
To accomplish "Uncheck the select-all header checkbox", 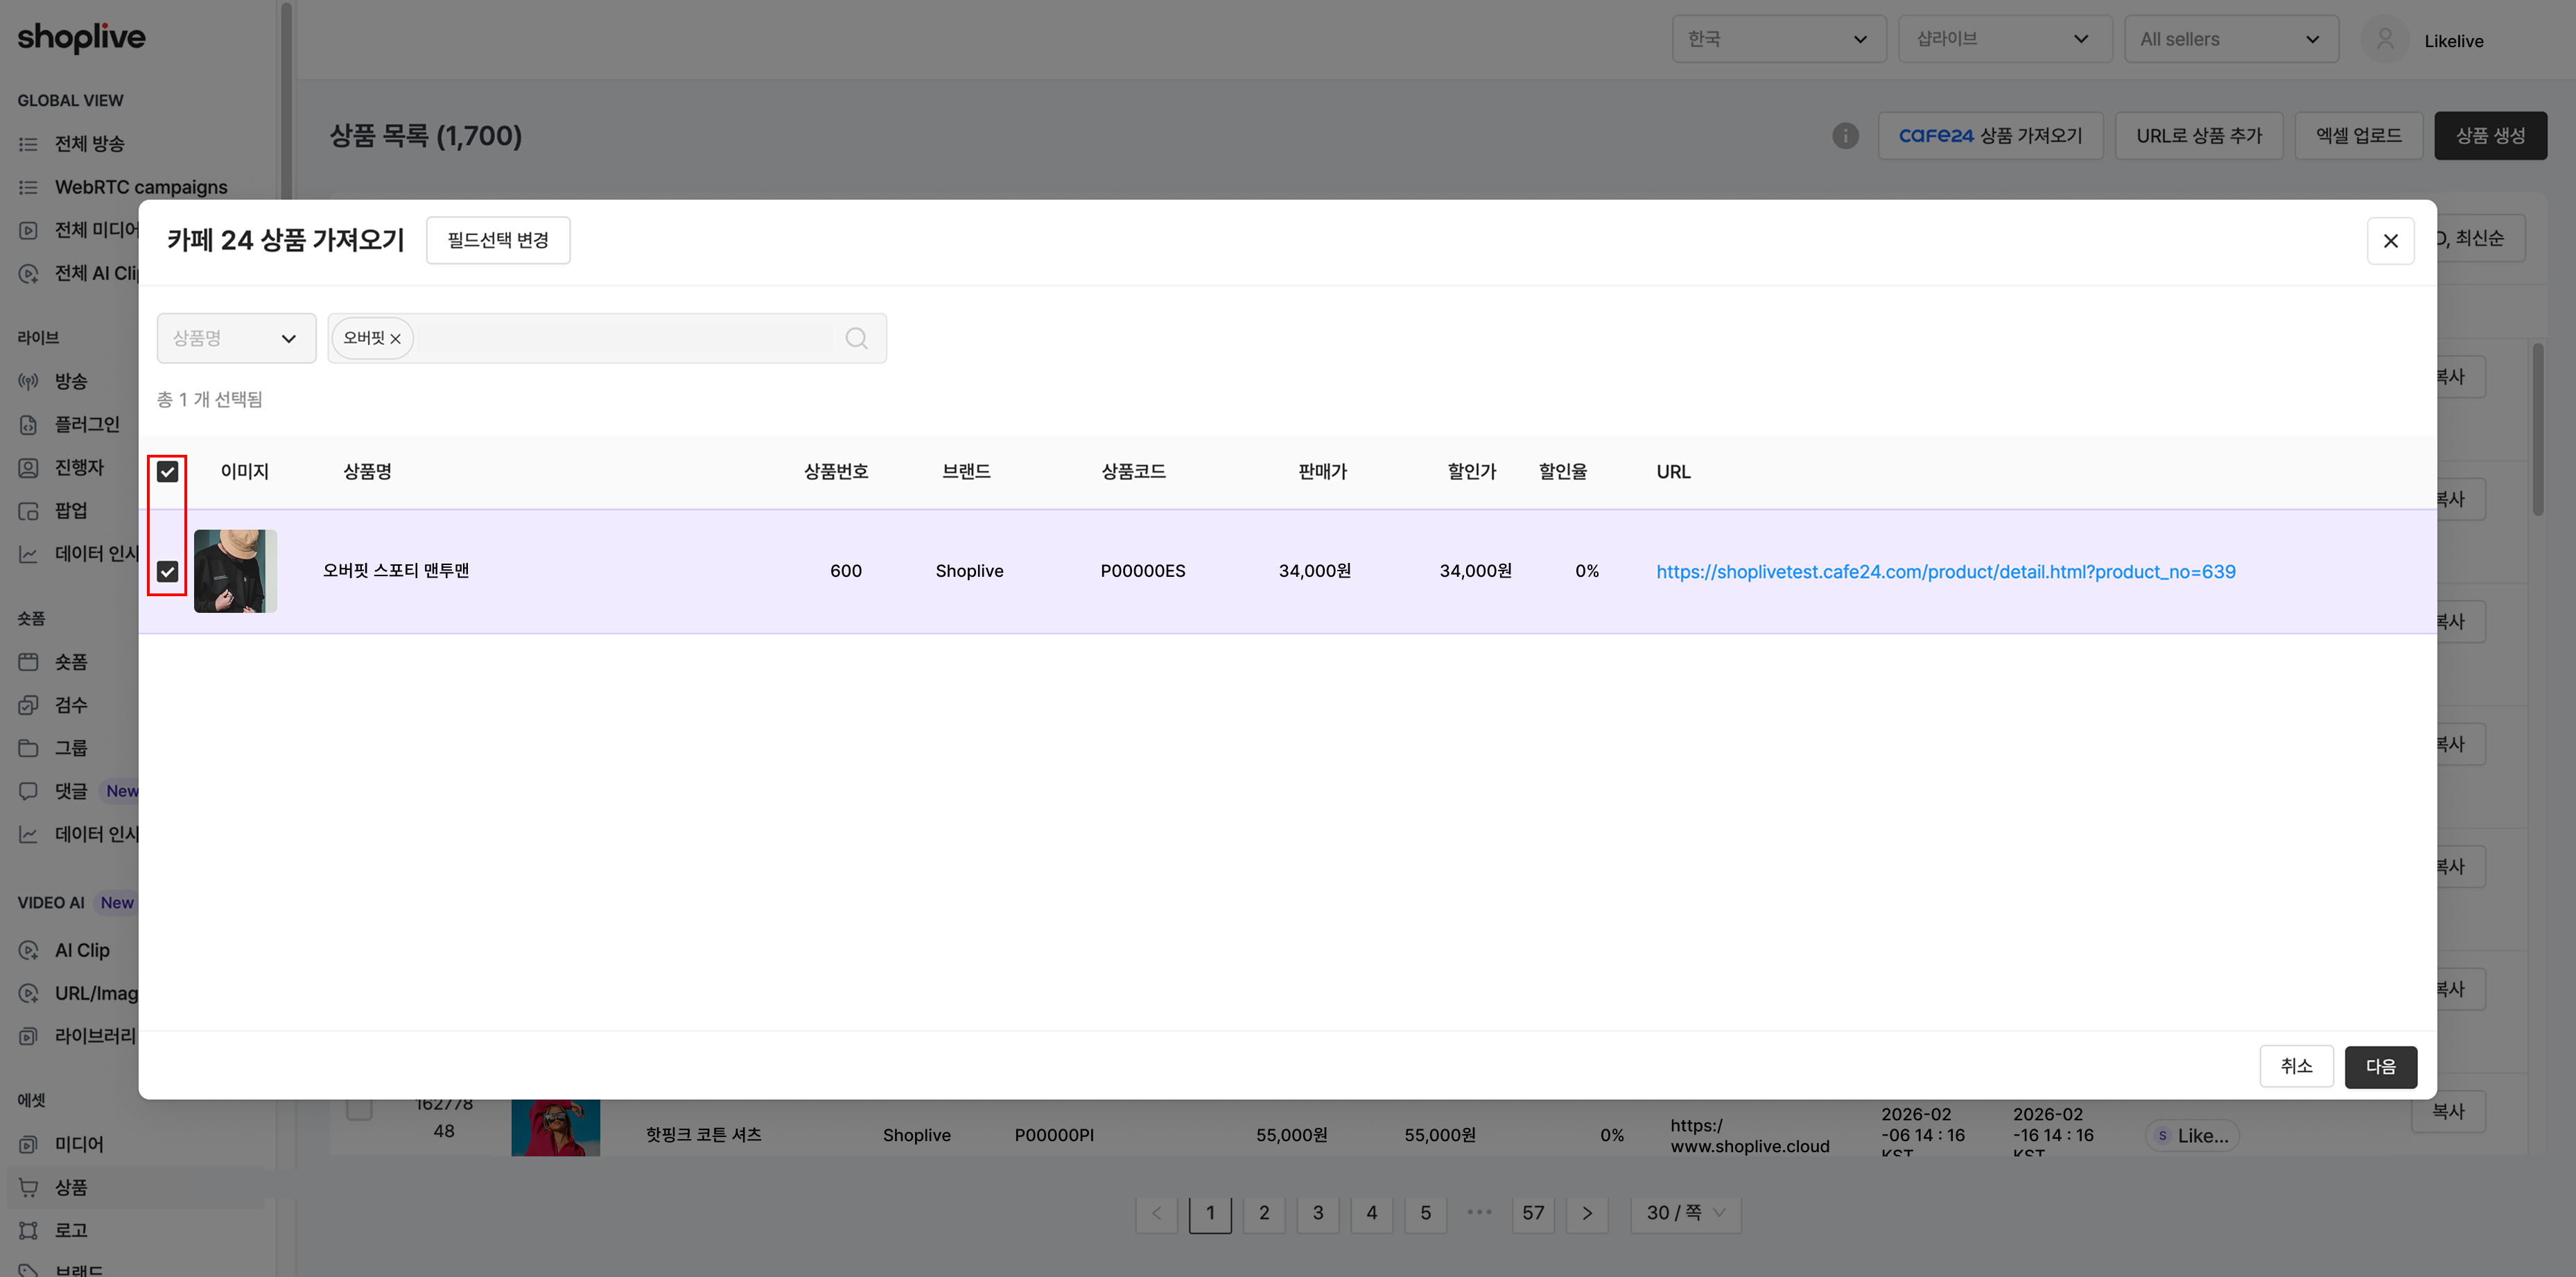I will click(x=168, y=472).
